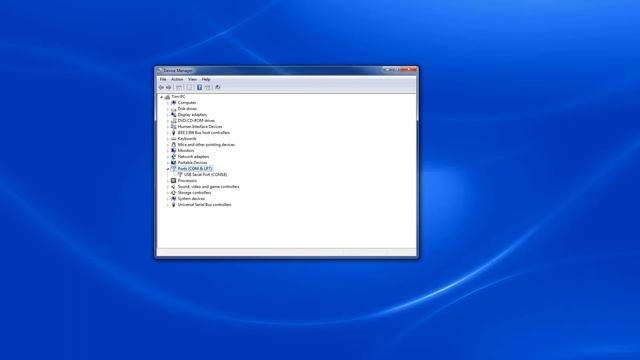Select the Portable Devices label
Image resolution: width=640 pixels, height=360 pixels.
192,163
